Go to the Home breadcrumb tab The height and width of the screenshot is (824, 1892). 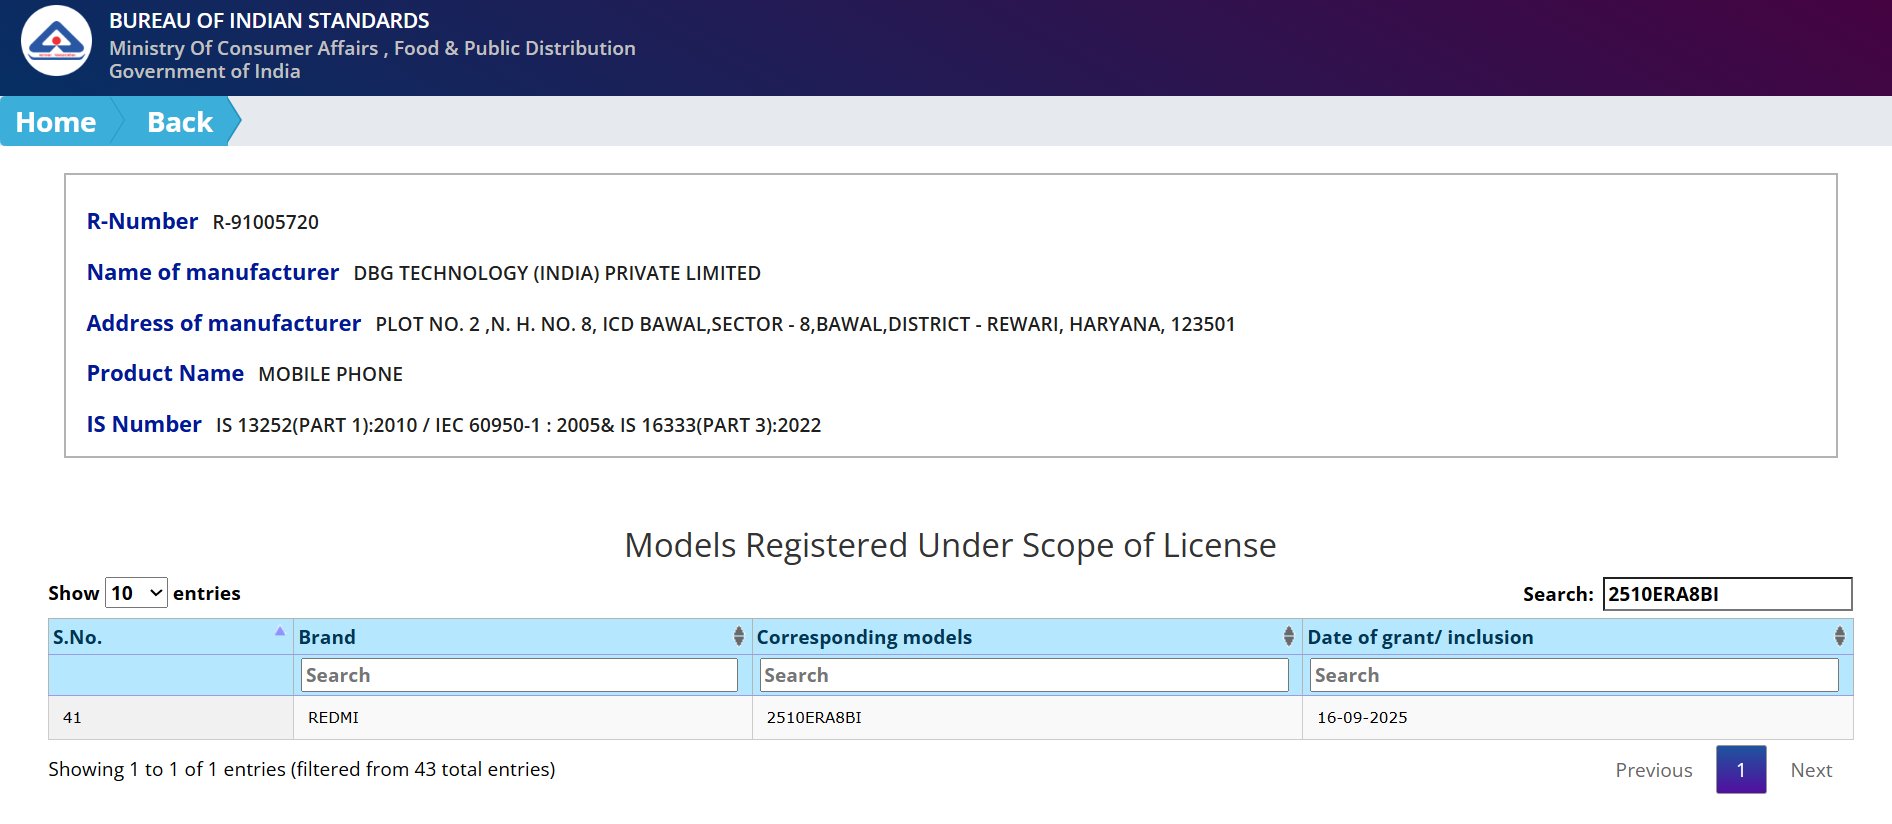point(56,122)
